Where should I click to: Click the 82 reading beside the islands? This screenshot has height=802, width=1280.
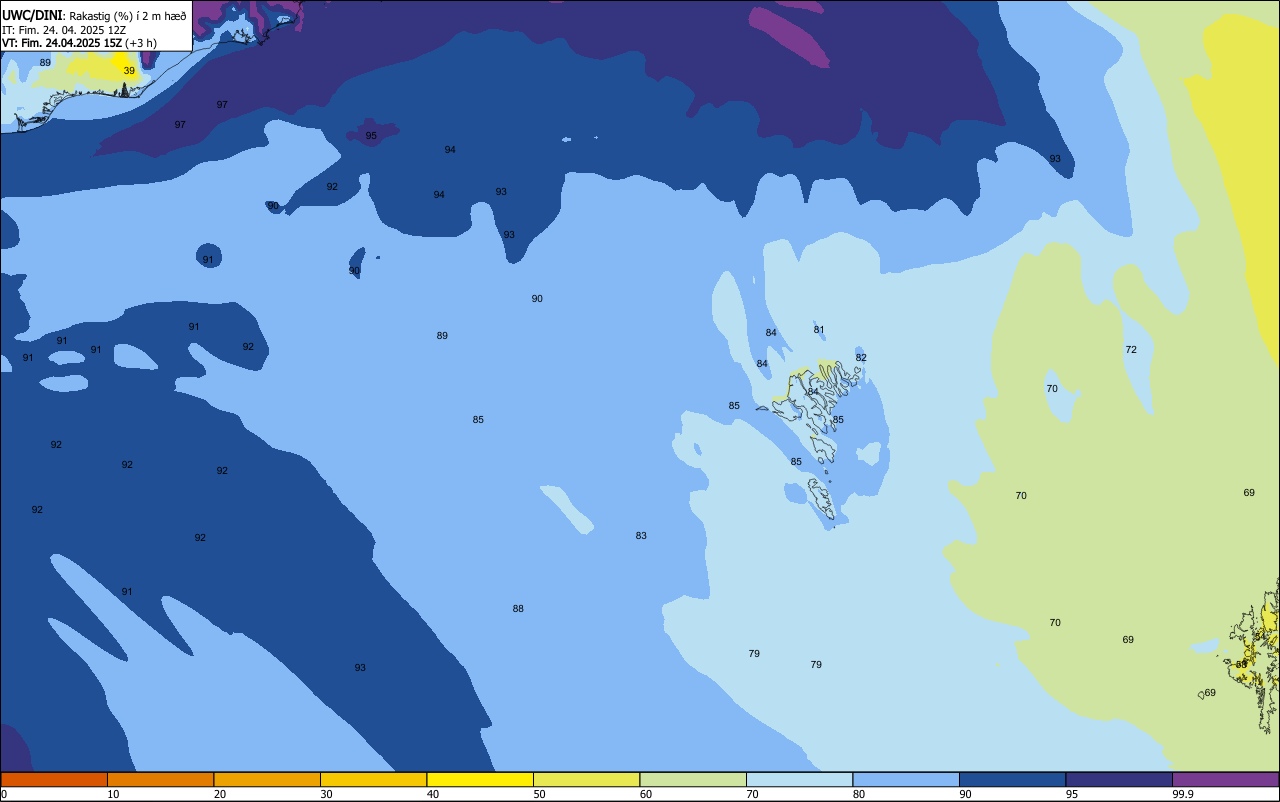pyautogui.click(x=861, y=358)
